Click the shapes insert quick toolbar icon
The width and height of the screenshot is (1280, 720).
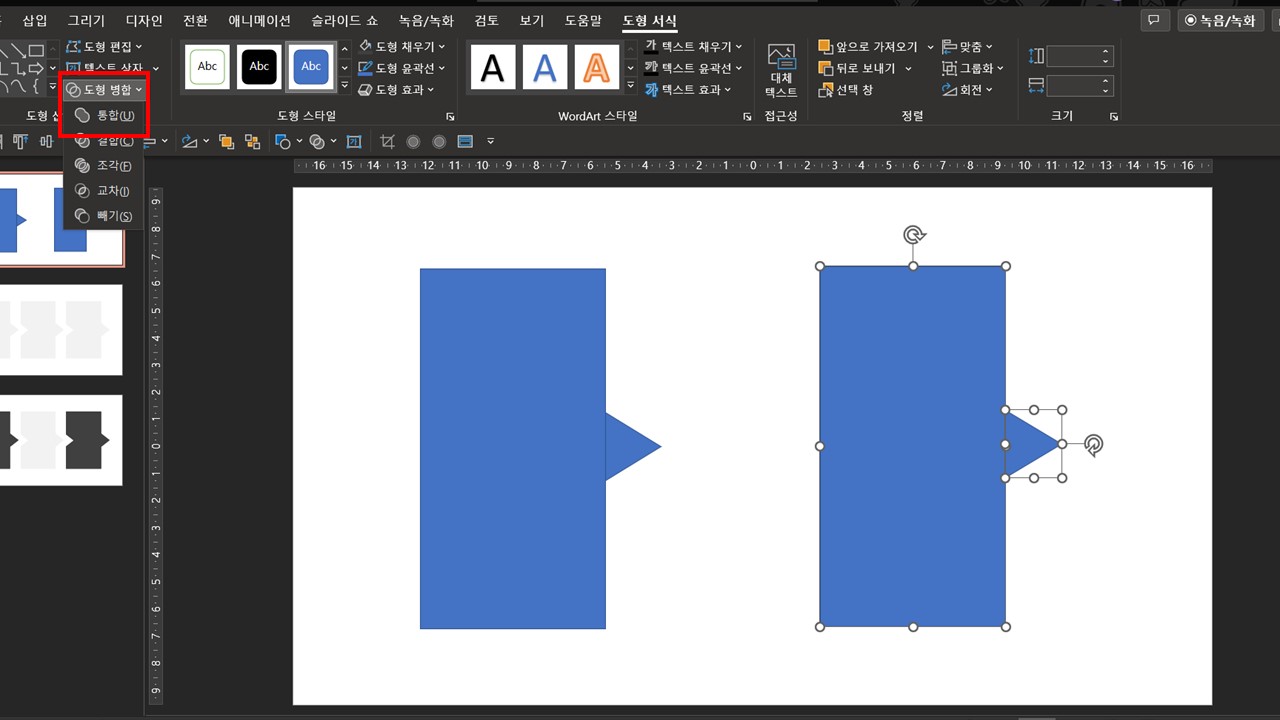click(x=283, y=142)
